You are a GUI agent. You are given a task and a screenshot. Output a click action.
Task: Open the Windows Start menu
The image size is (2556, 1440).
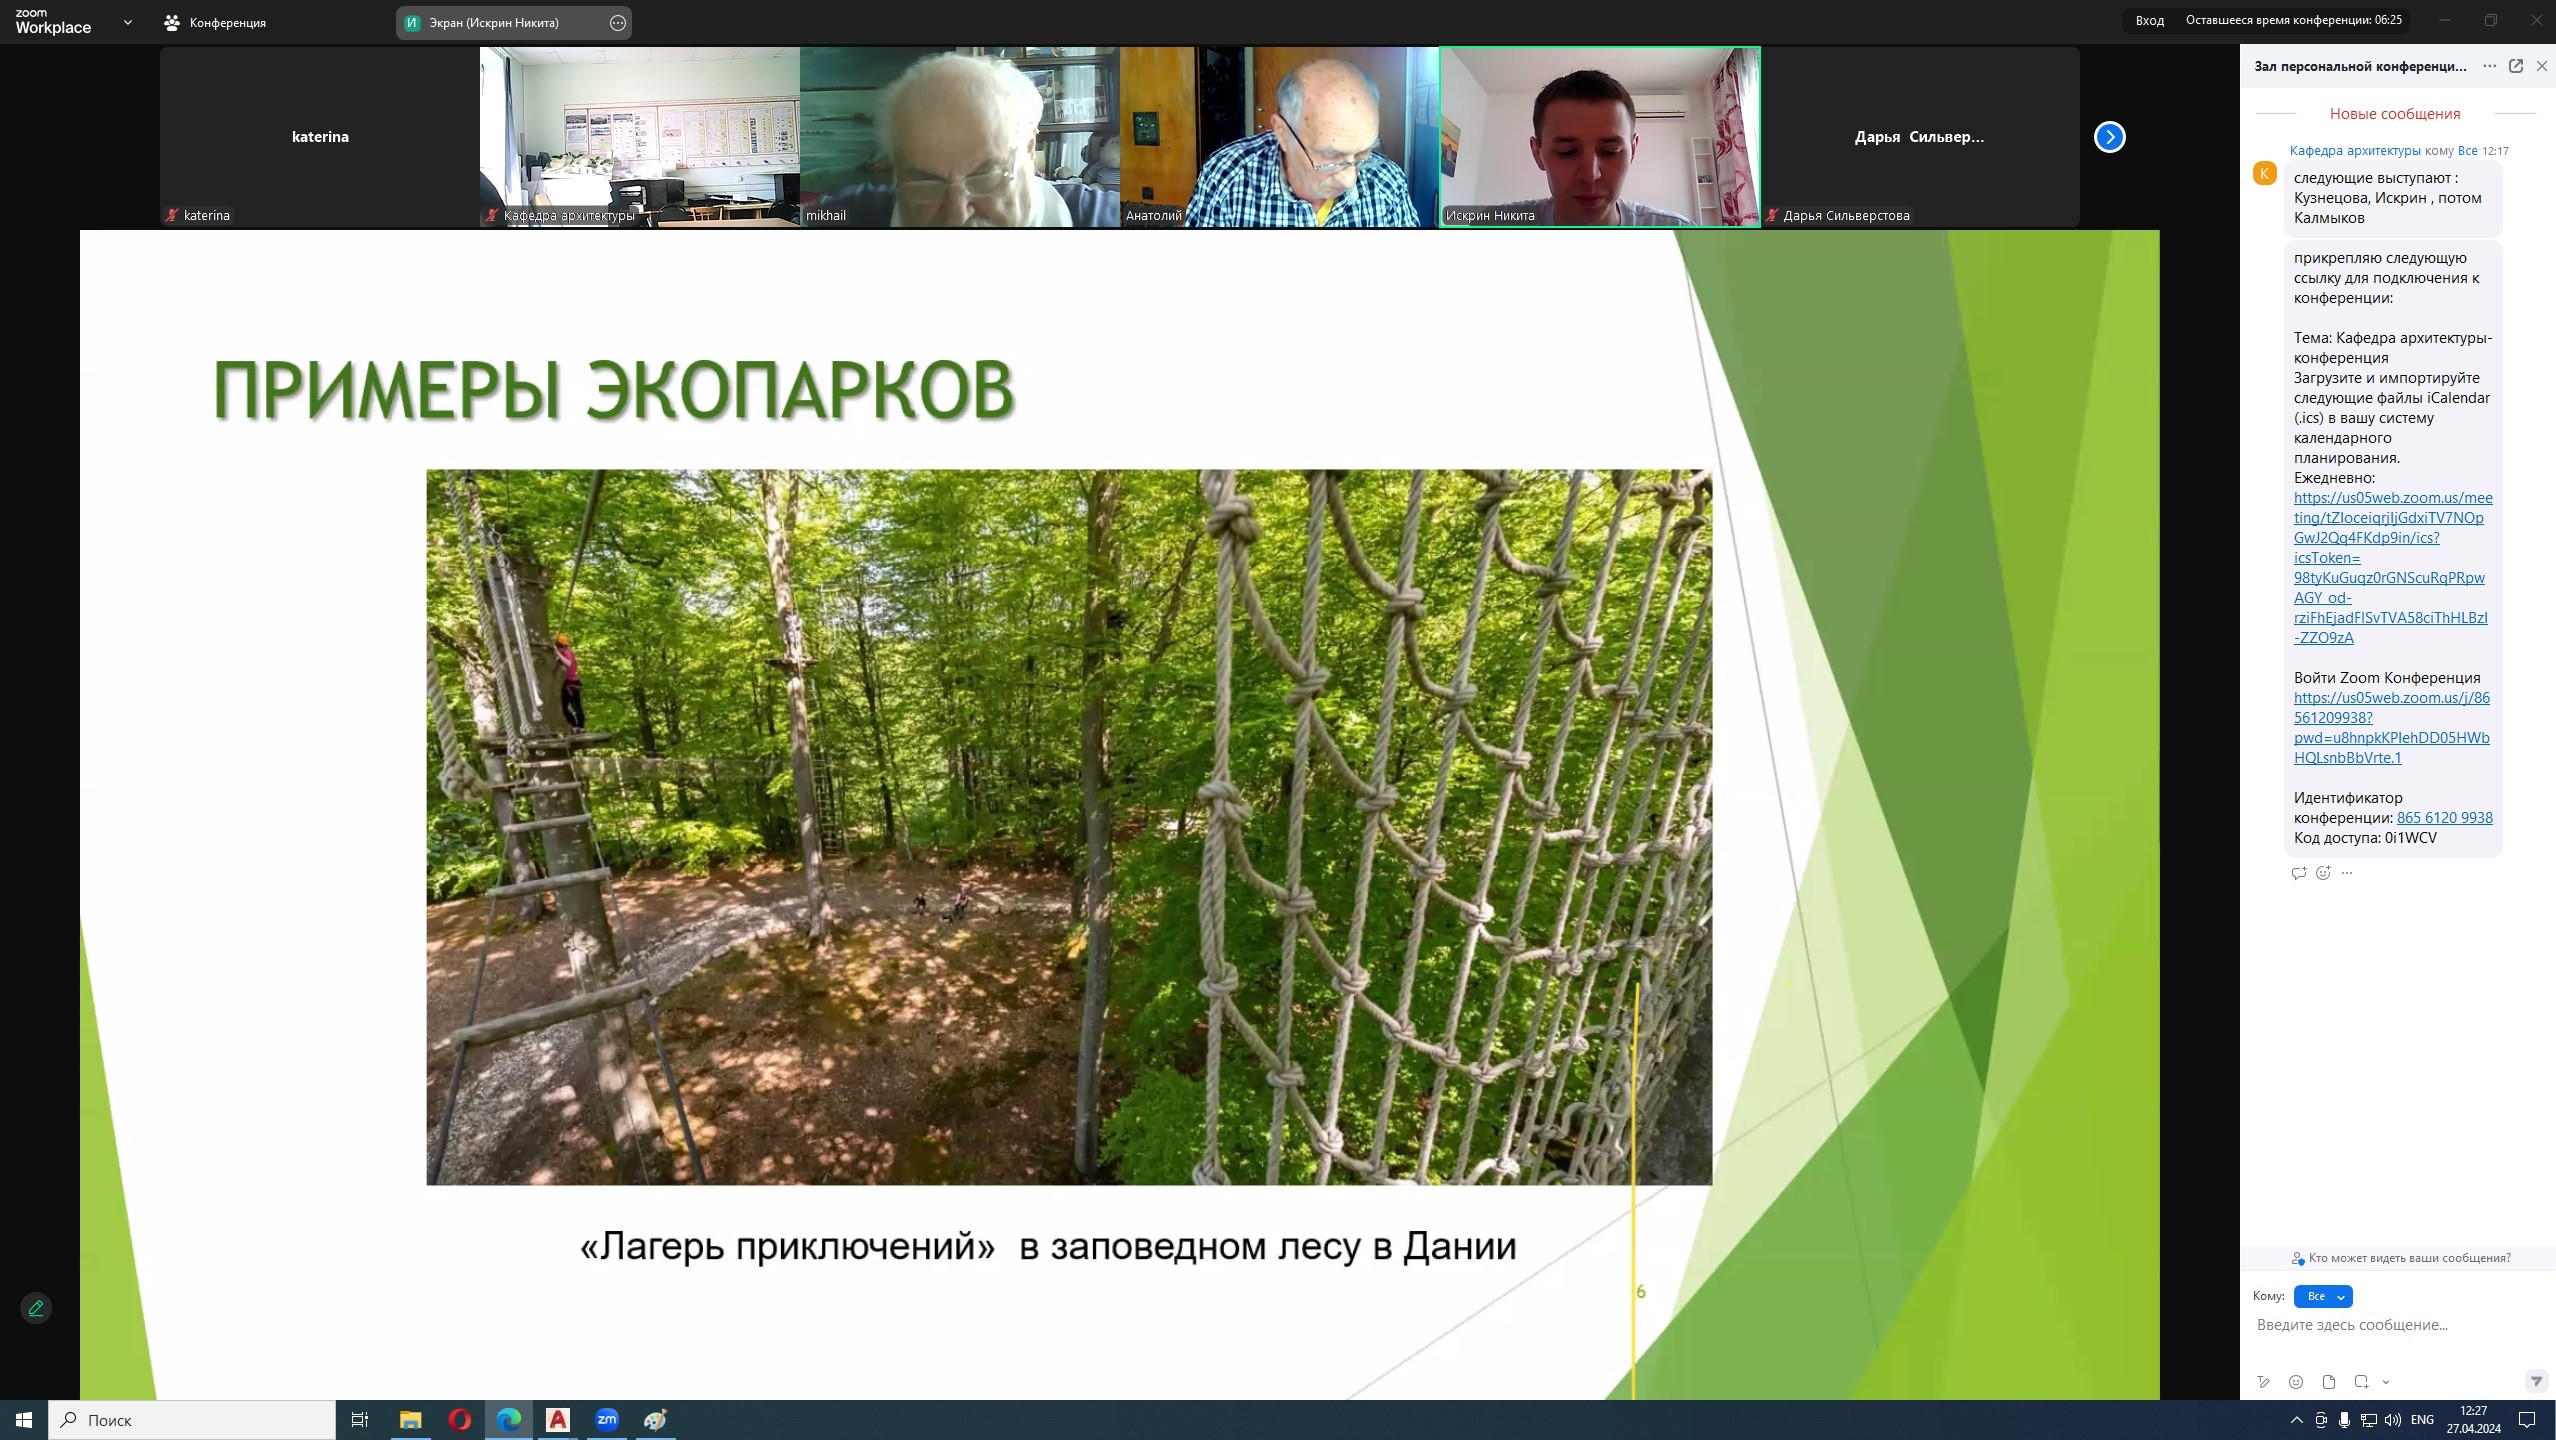click(x=24, y=1420)
